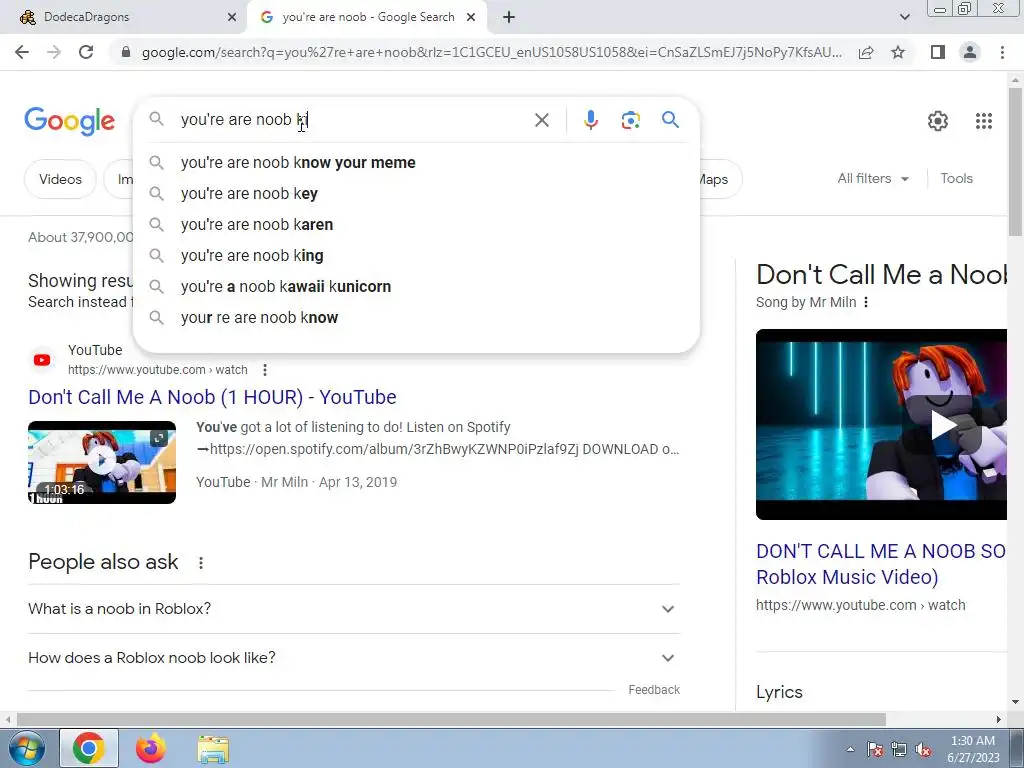Image resolution: width=1024 pixels, height=768 pixels.
Task: Click in the Google search input
Action: (353, 120)
